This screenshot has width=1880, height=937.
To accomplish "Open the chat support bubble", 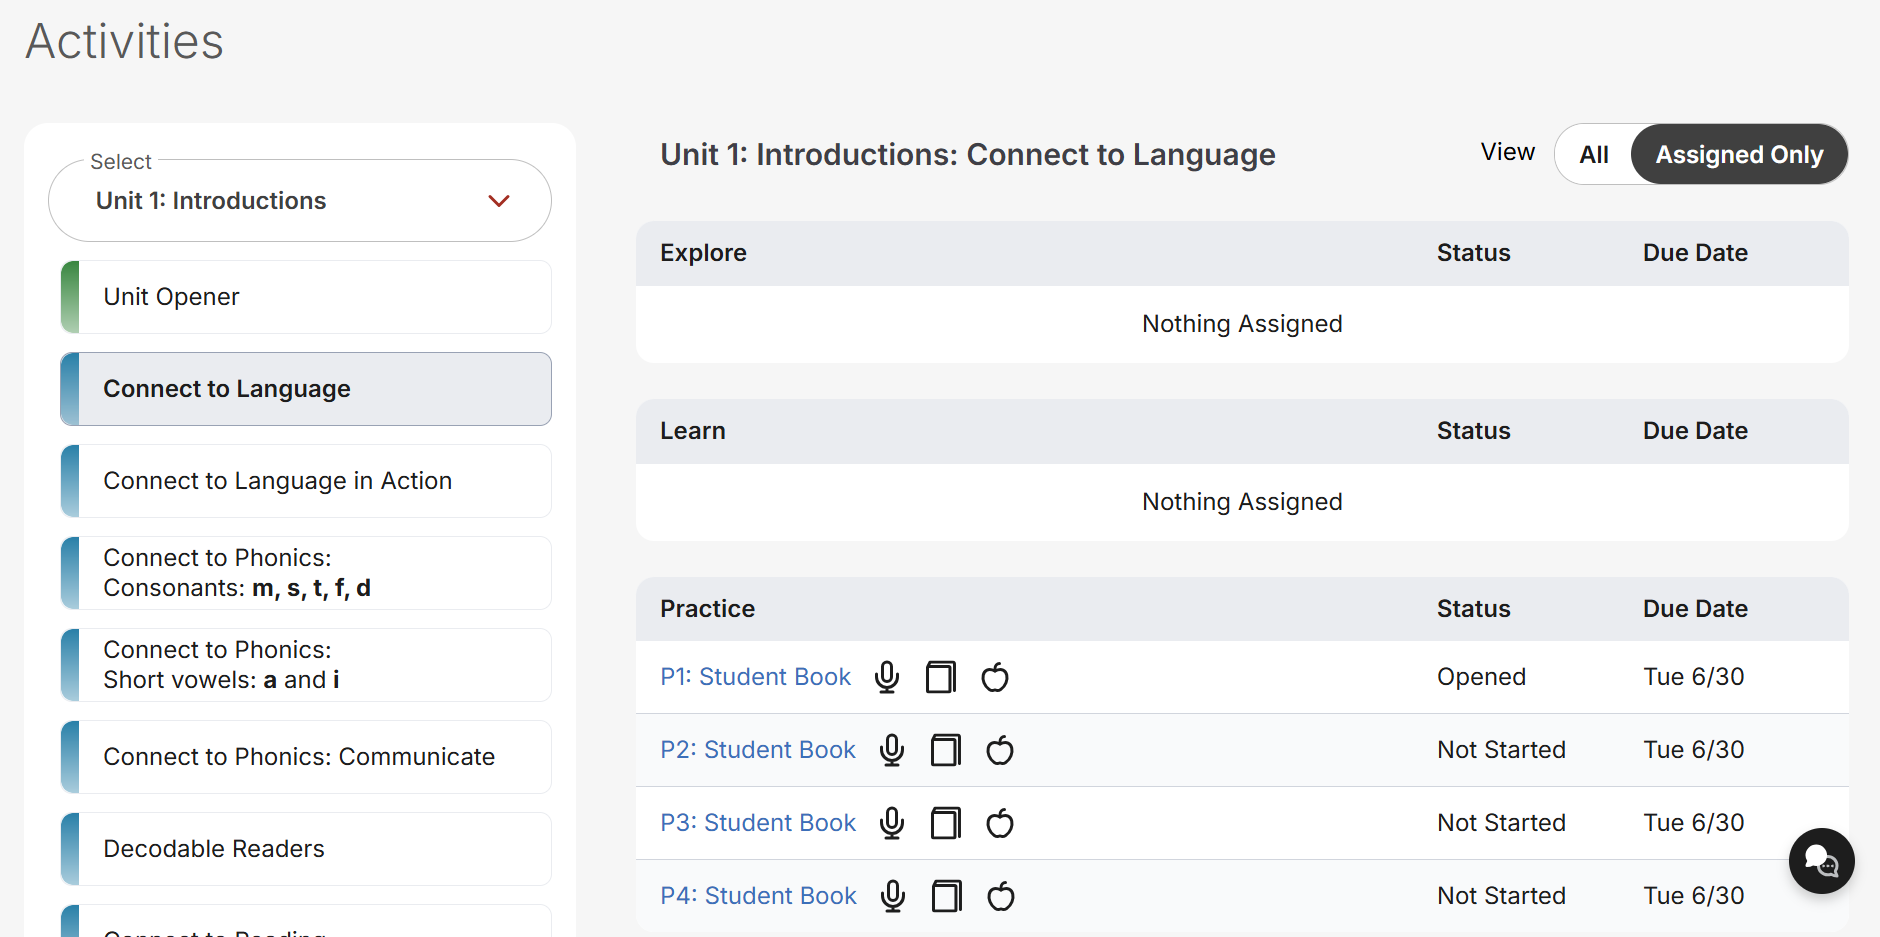I will [x=1821, y=860].
